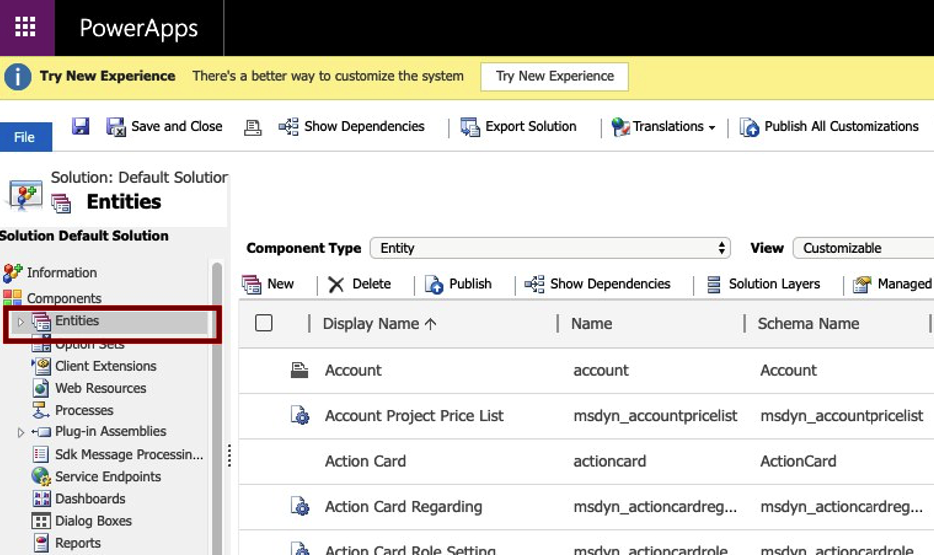Click the msdyn_accountpricelist Name cell
Image resolution: width=934 pixels, height=555 pixels.
pos(655,416)
